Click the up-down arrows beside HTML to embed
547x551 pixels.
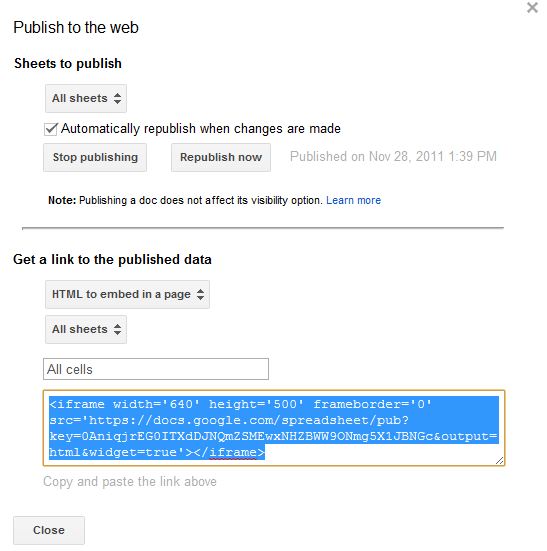point(200,294)
